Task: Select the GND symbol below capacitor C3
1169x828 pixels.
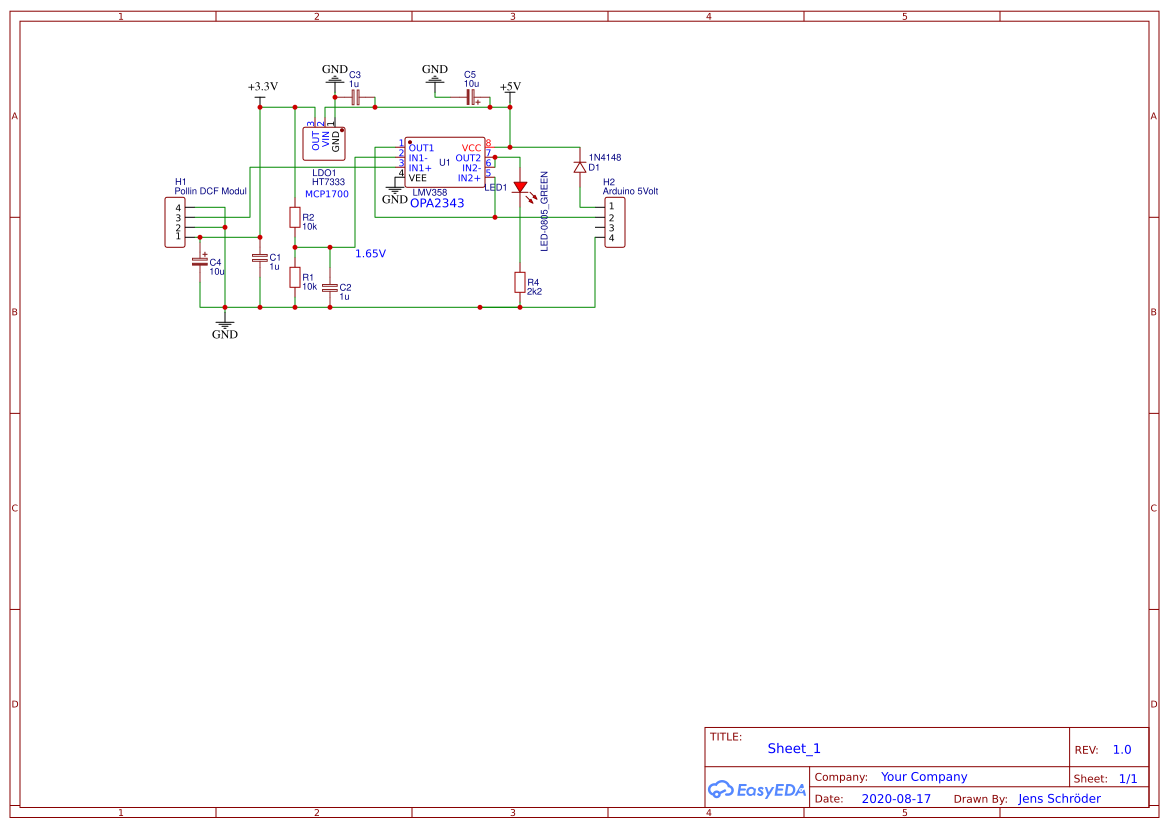Action: [333, 72]
